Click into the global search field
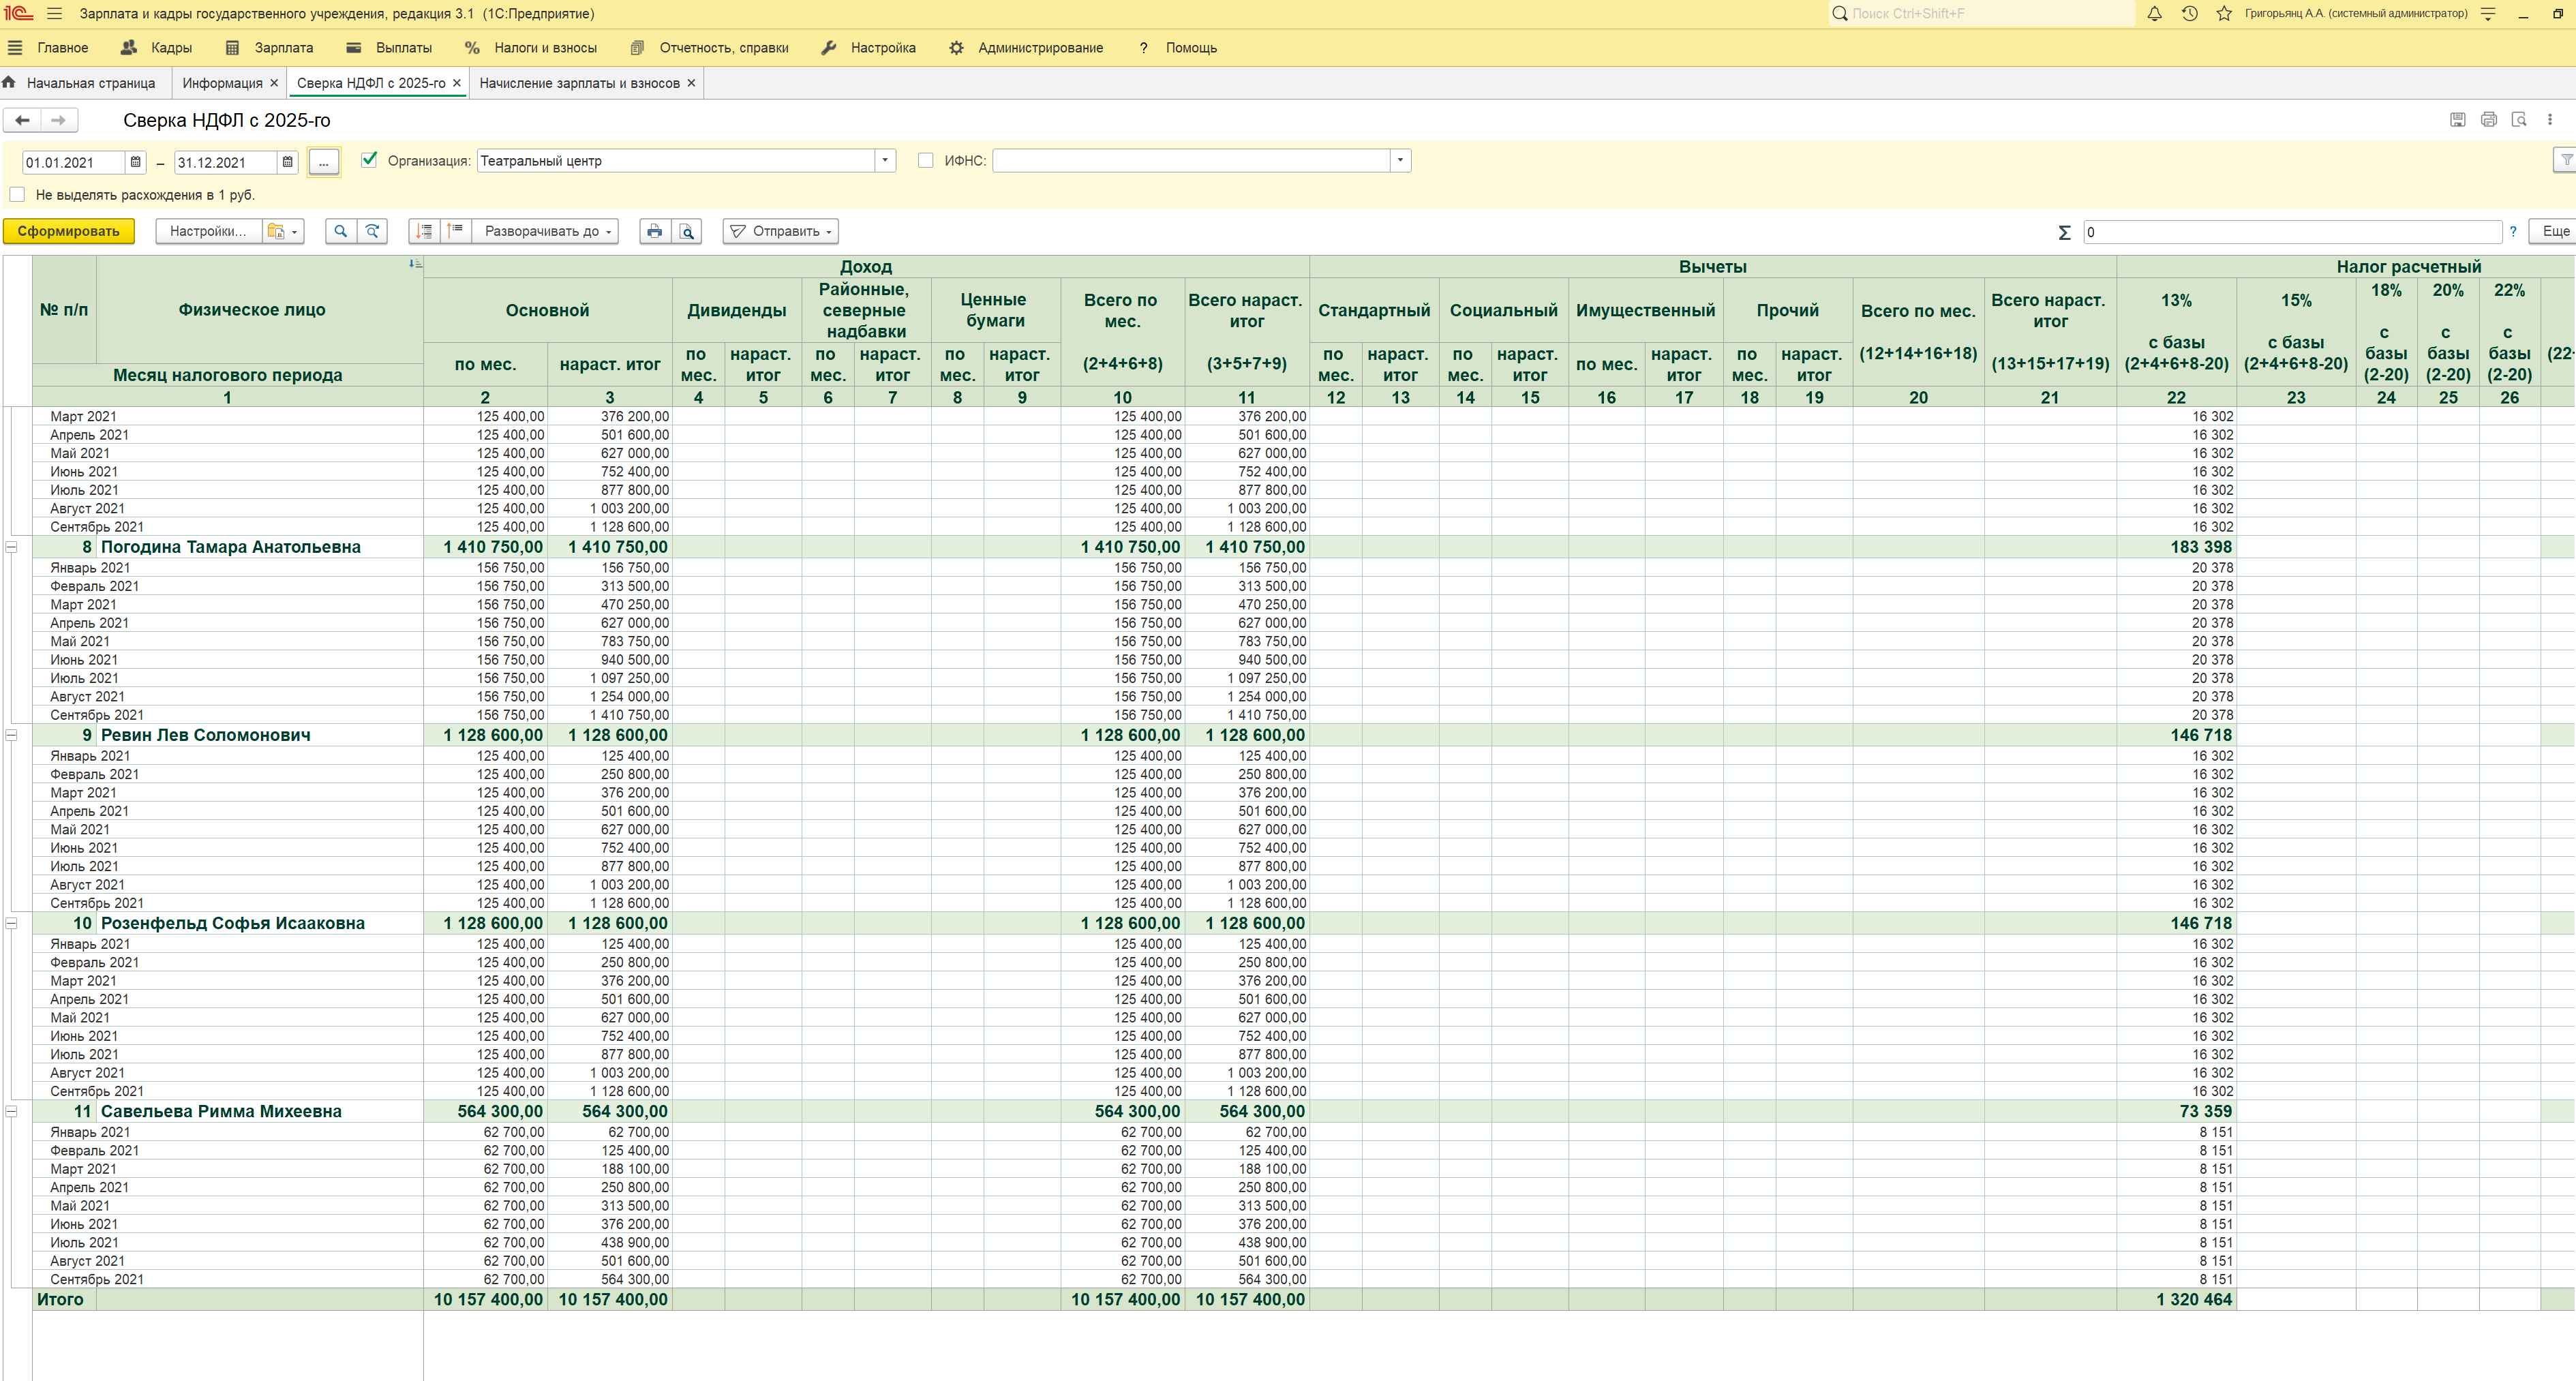This screenshot has width=2576, height=1381. tap(1982, 14)
